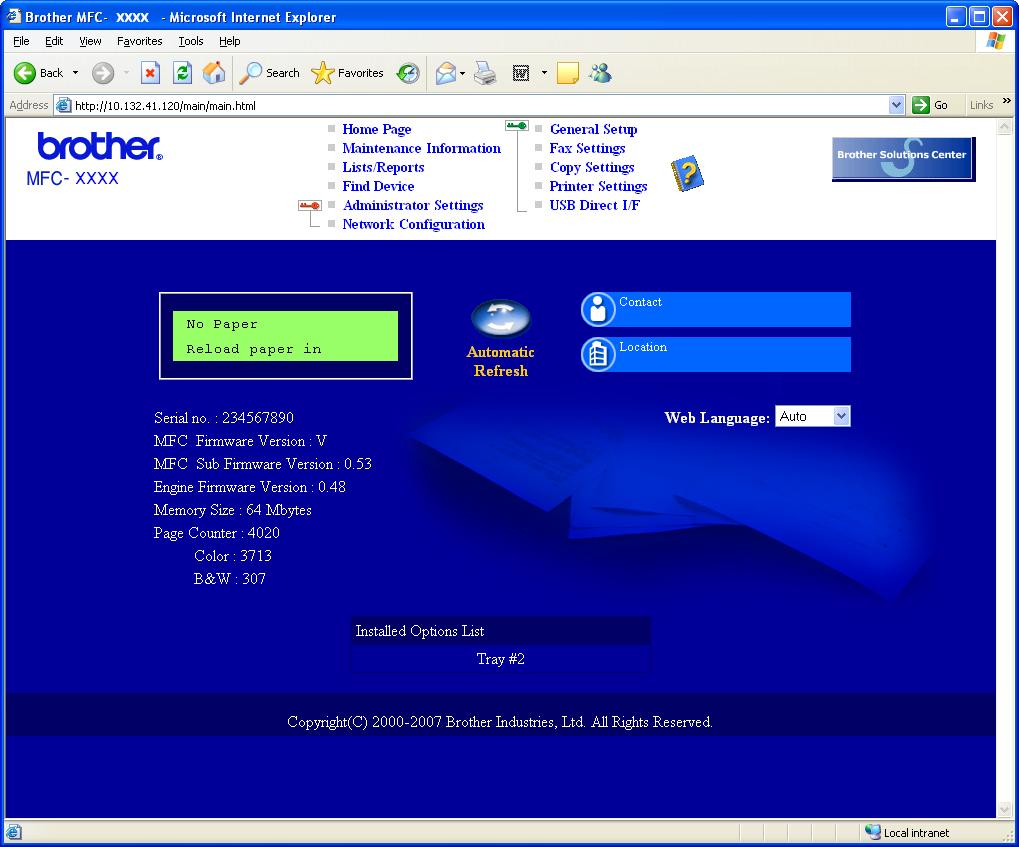Open the help question mark book icon

click(x=688, y=174)
